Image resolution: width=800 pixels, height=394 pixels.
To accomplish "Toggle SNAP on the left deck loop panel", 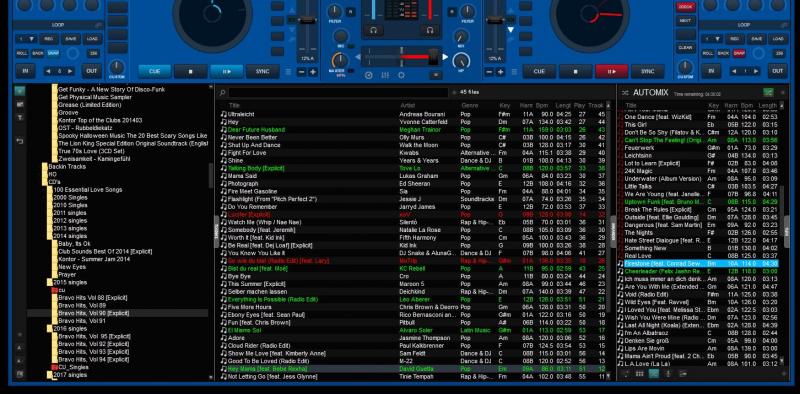I will [x=53, y=53].
